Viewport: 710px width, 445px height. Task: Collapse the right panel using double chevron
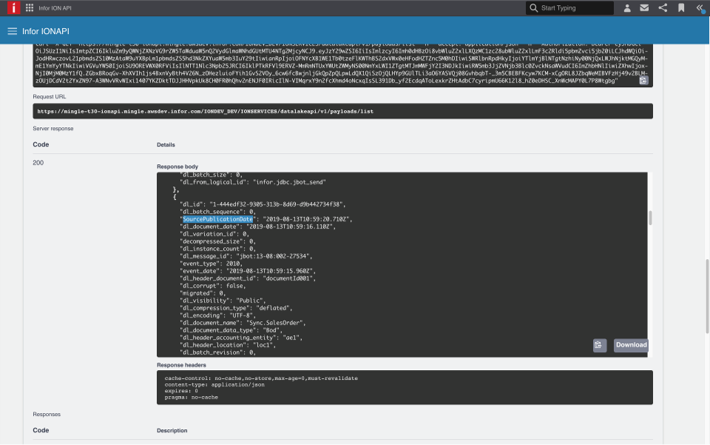(x=700, y=8)
